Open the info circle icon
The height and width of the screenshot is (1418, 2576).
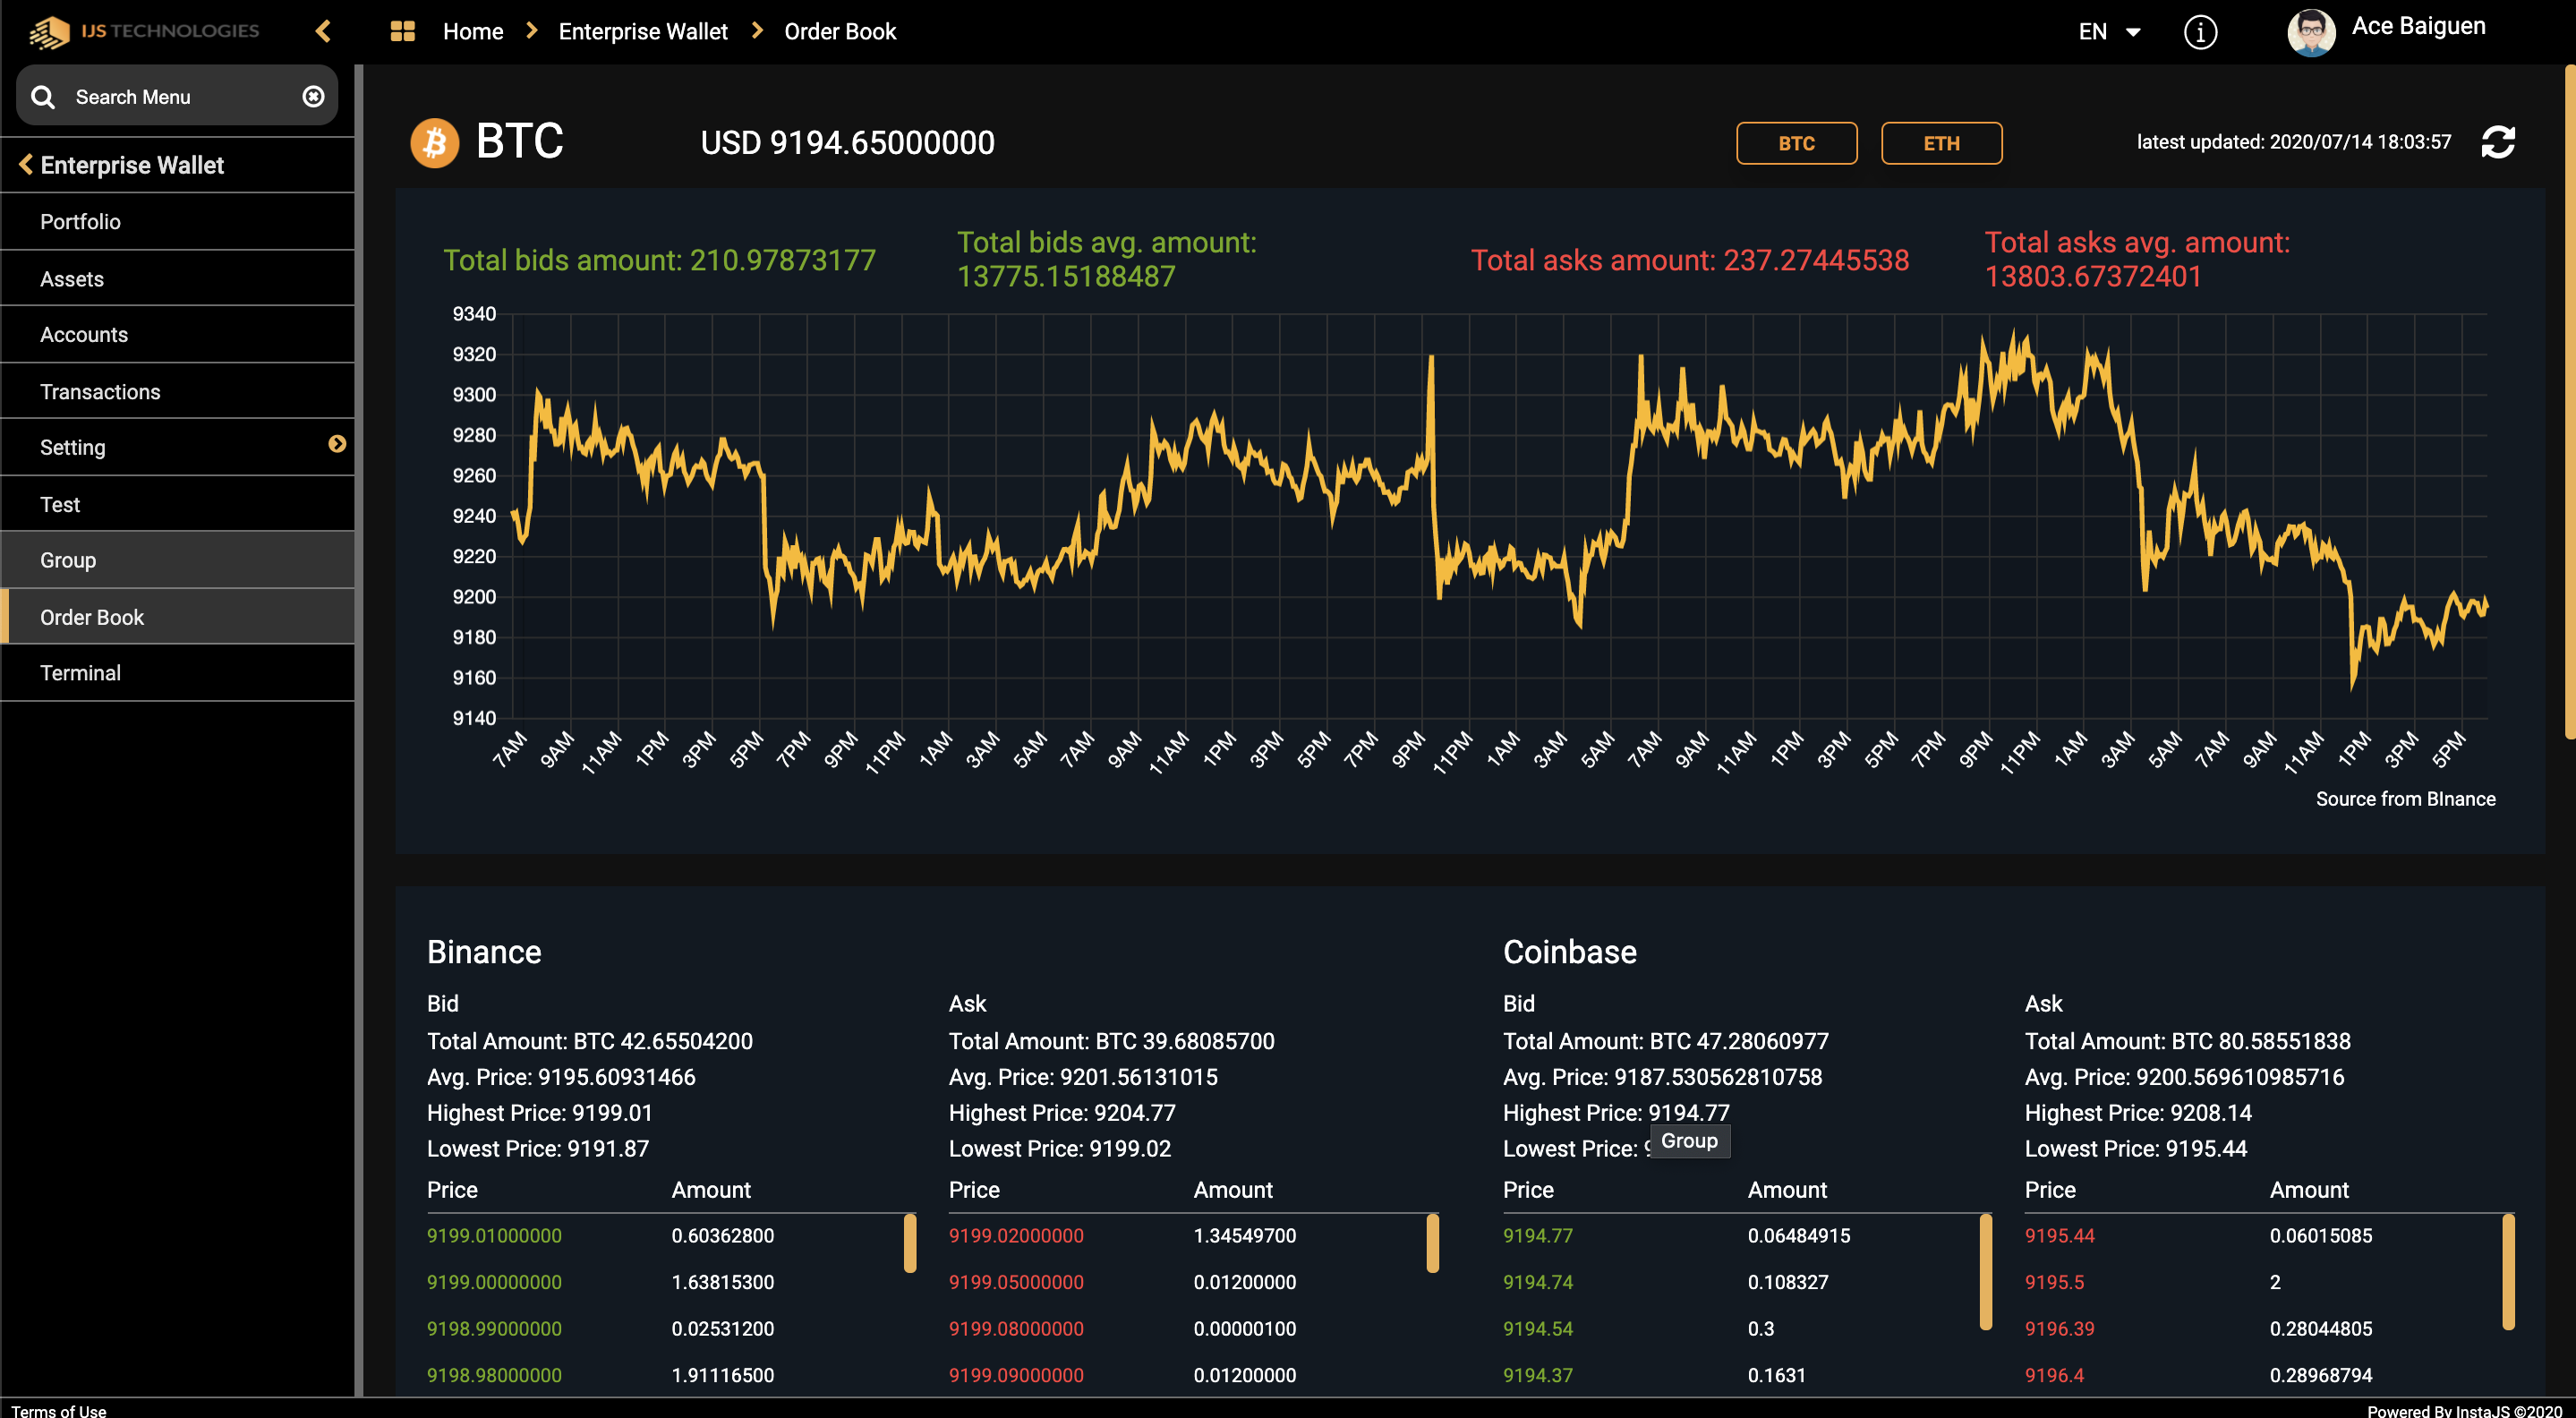click(2200, 32)
